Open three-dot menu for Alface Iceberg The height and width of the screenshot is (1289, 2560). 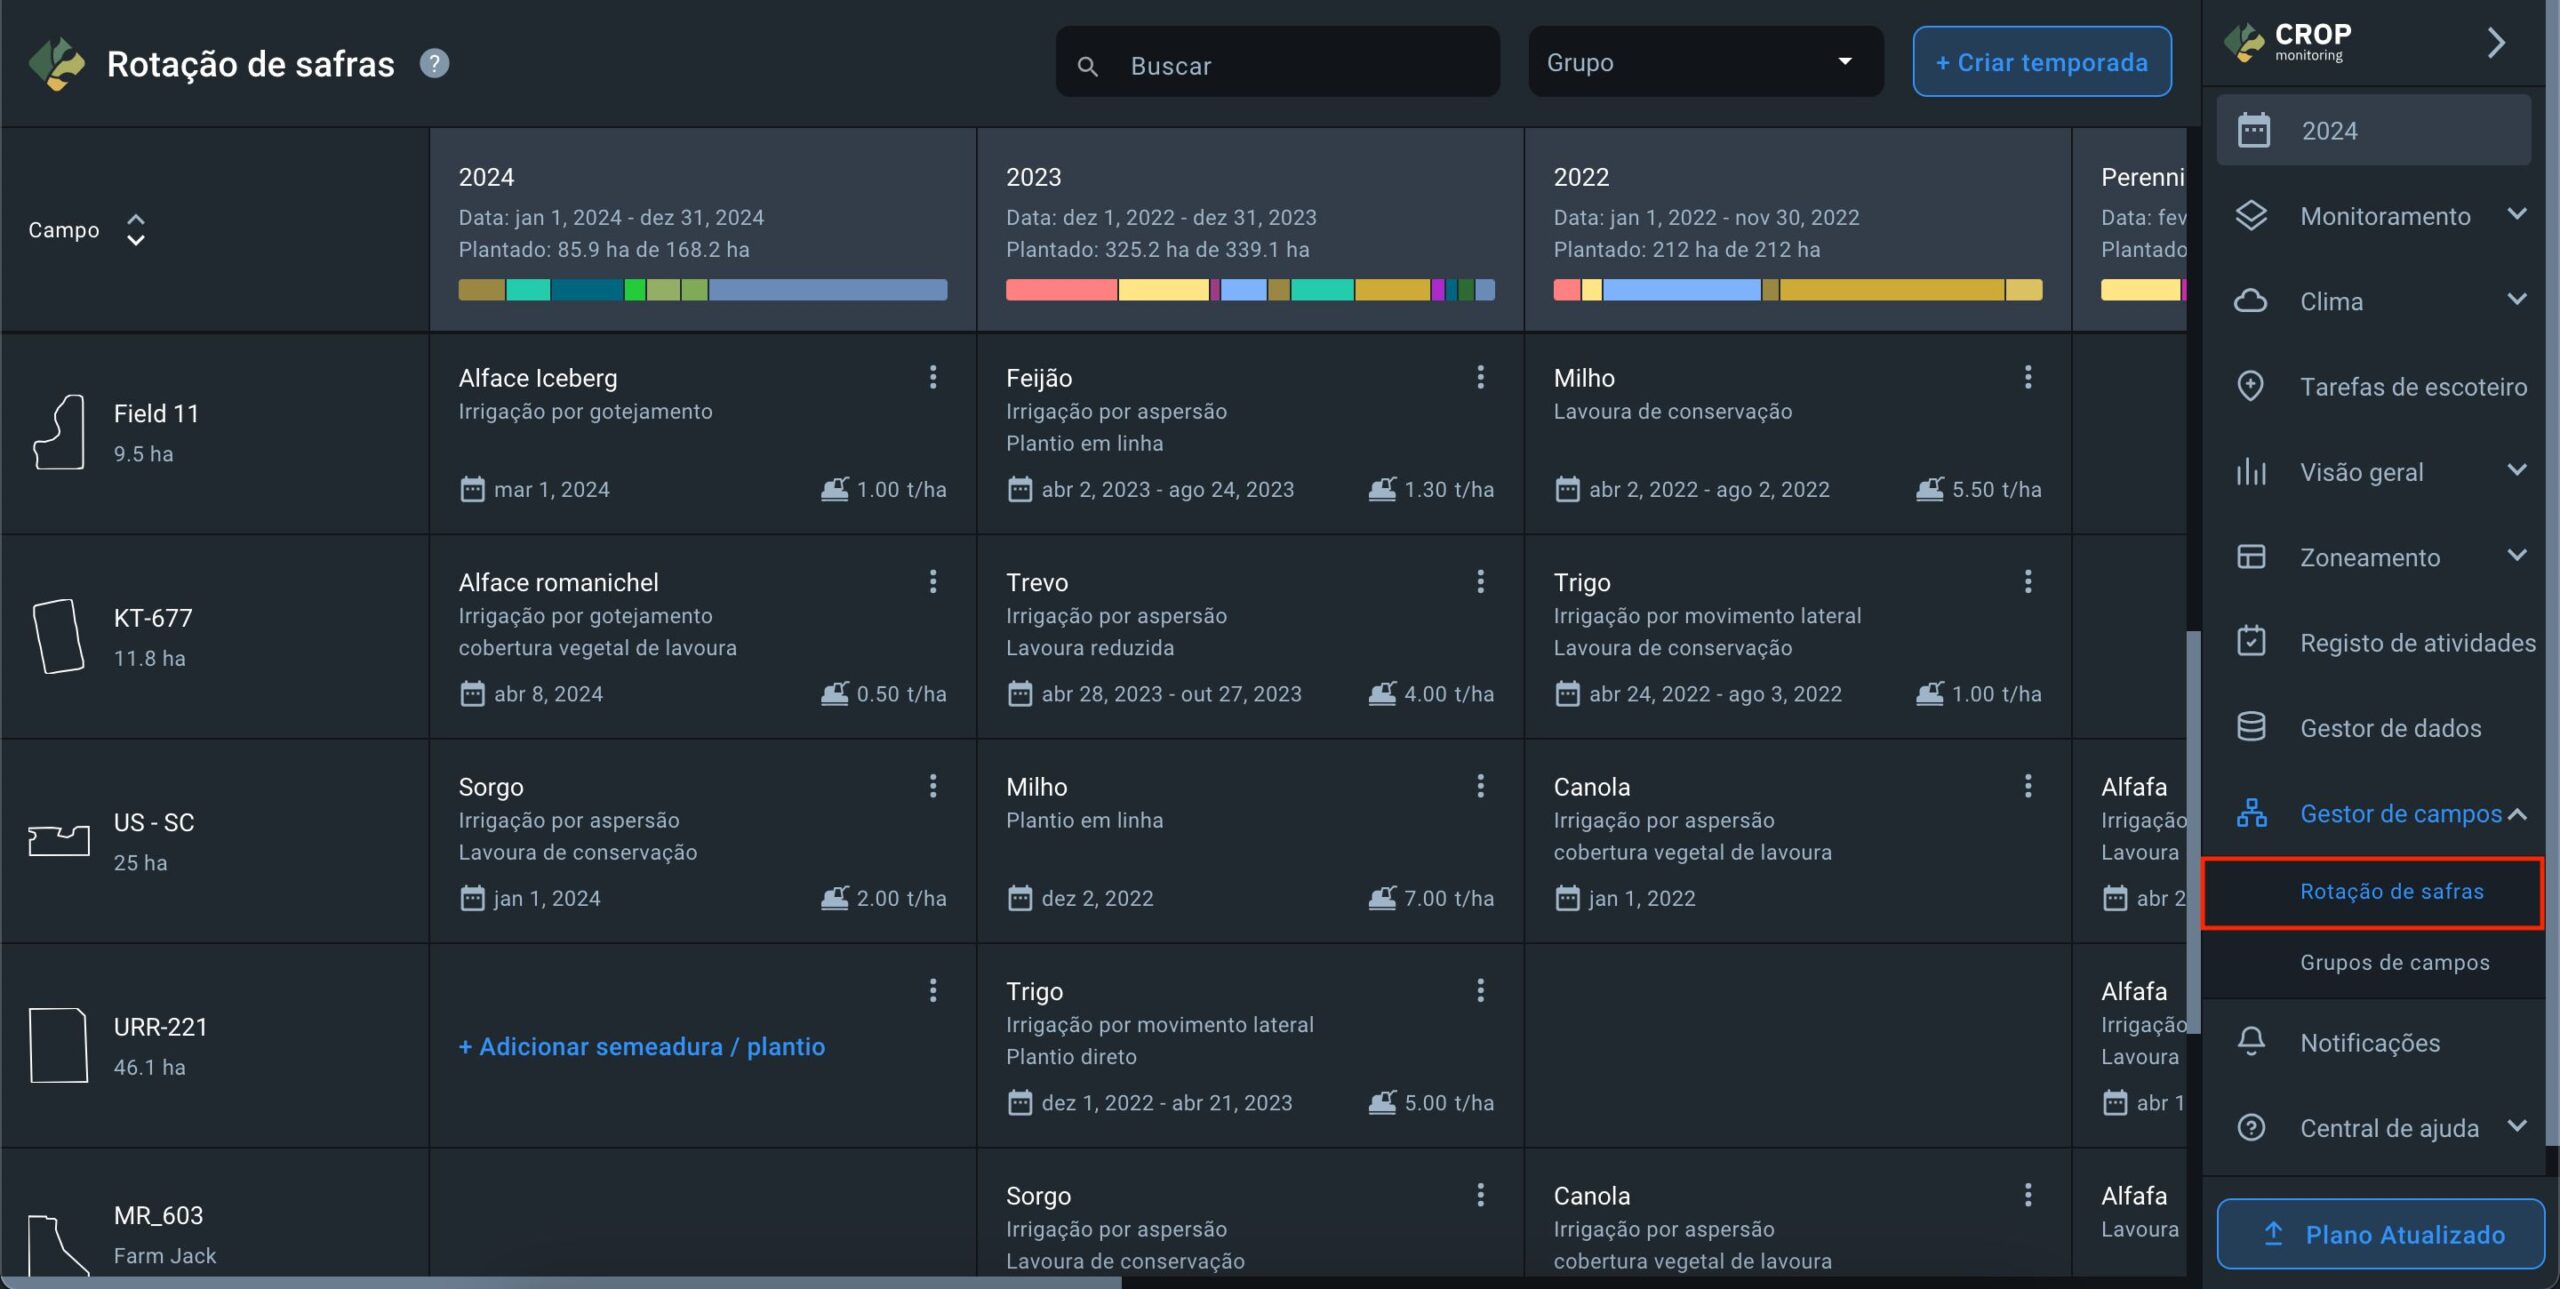click(932, 377)
